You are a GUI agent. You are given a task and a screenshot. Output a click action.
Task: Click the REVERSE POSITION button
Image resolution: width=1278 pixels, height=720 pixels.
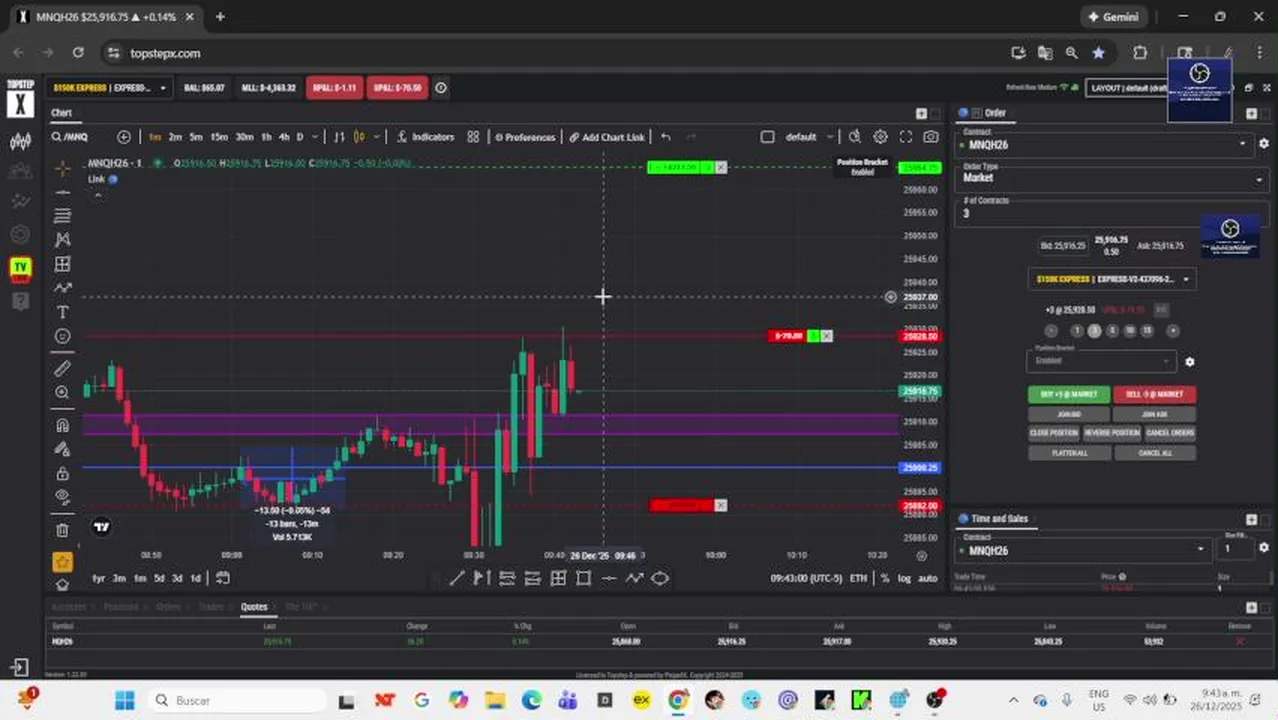1112,433
